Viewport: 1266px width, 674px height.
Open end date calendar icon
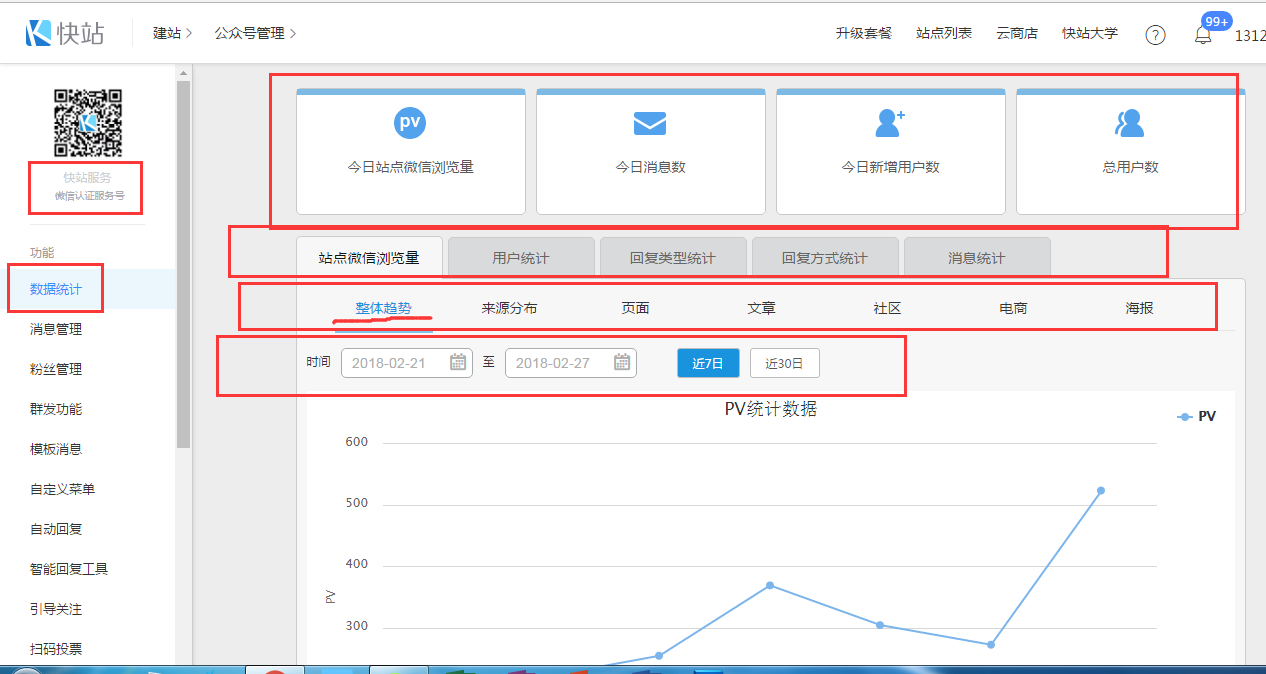[622, 362]
